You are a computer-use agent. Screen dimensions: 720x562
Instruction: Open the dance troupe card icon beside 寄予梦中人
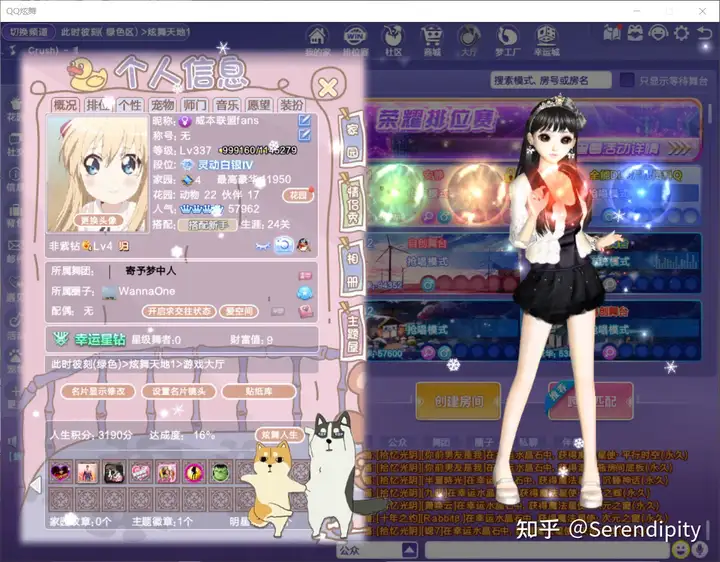(305, 275)
